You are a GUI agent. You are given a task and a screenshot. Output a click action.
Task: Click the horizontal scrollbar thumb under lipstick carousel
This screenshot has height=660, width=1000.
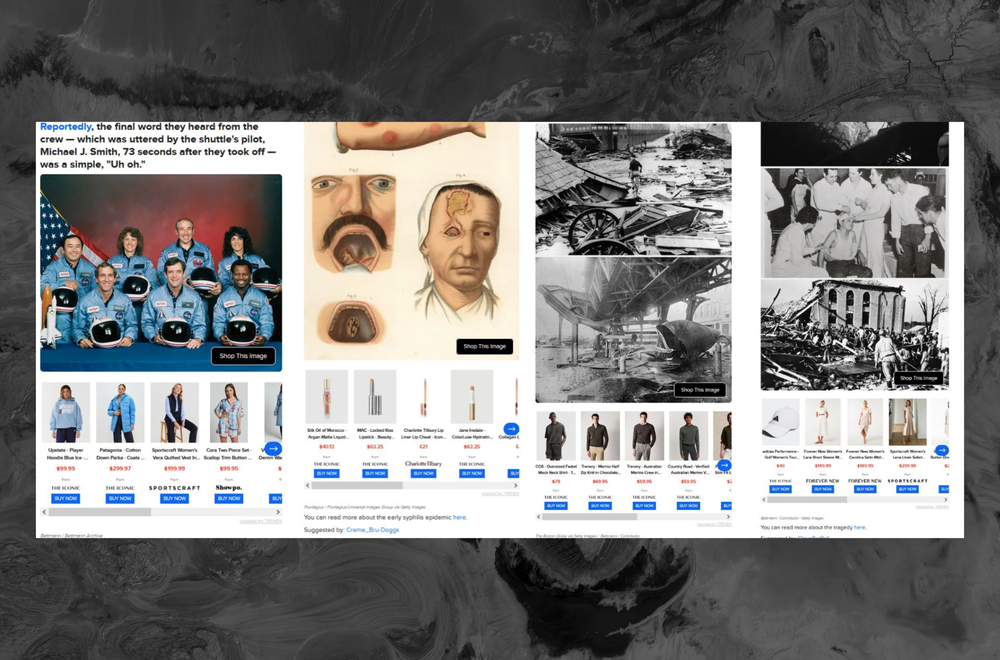tap(357, 485)
